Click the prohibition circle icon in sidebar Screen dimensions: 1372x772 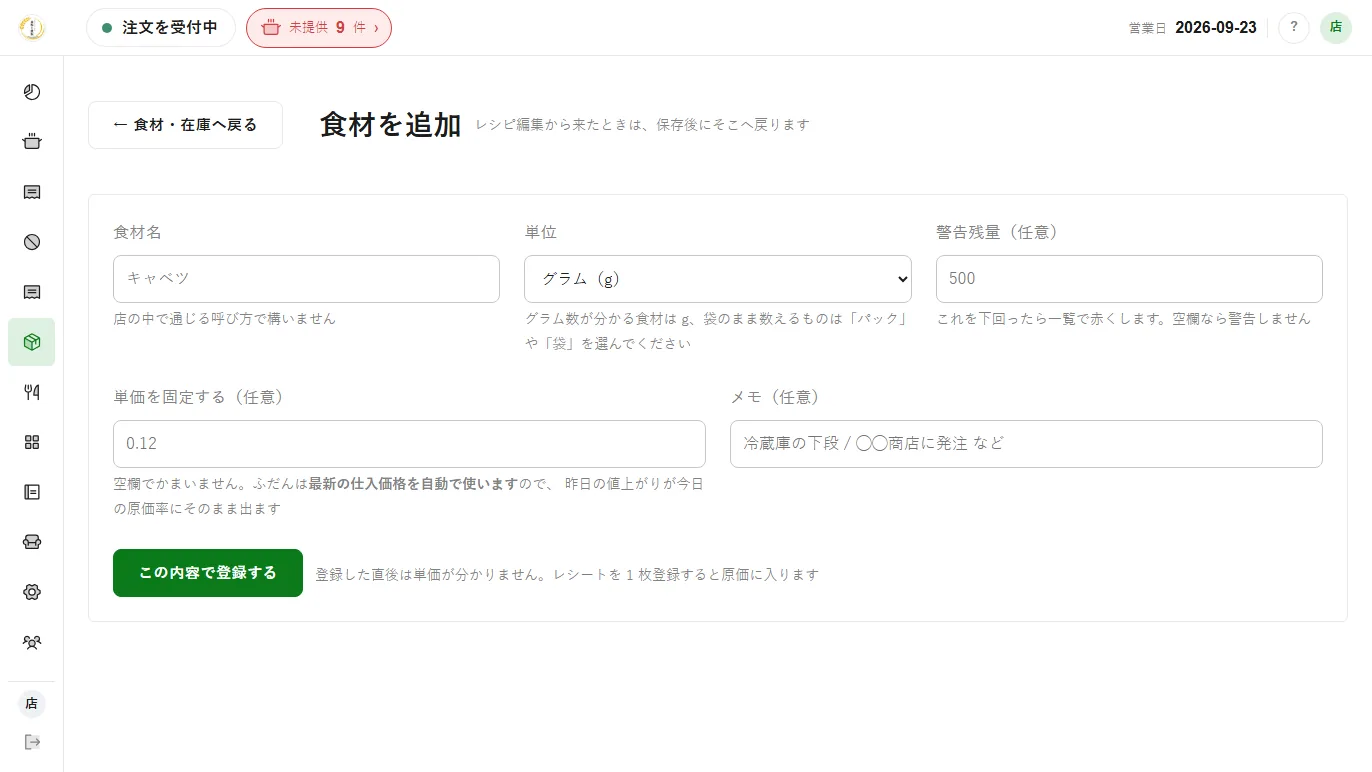(x=31, y=242)
